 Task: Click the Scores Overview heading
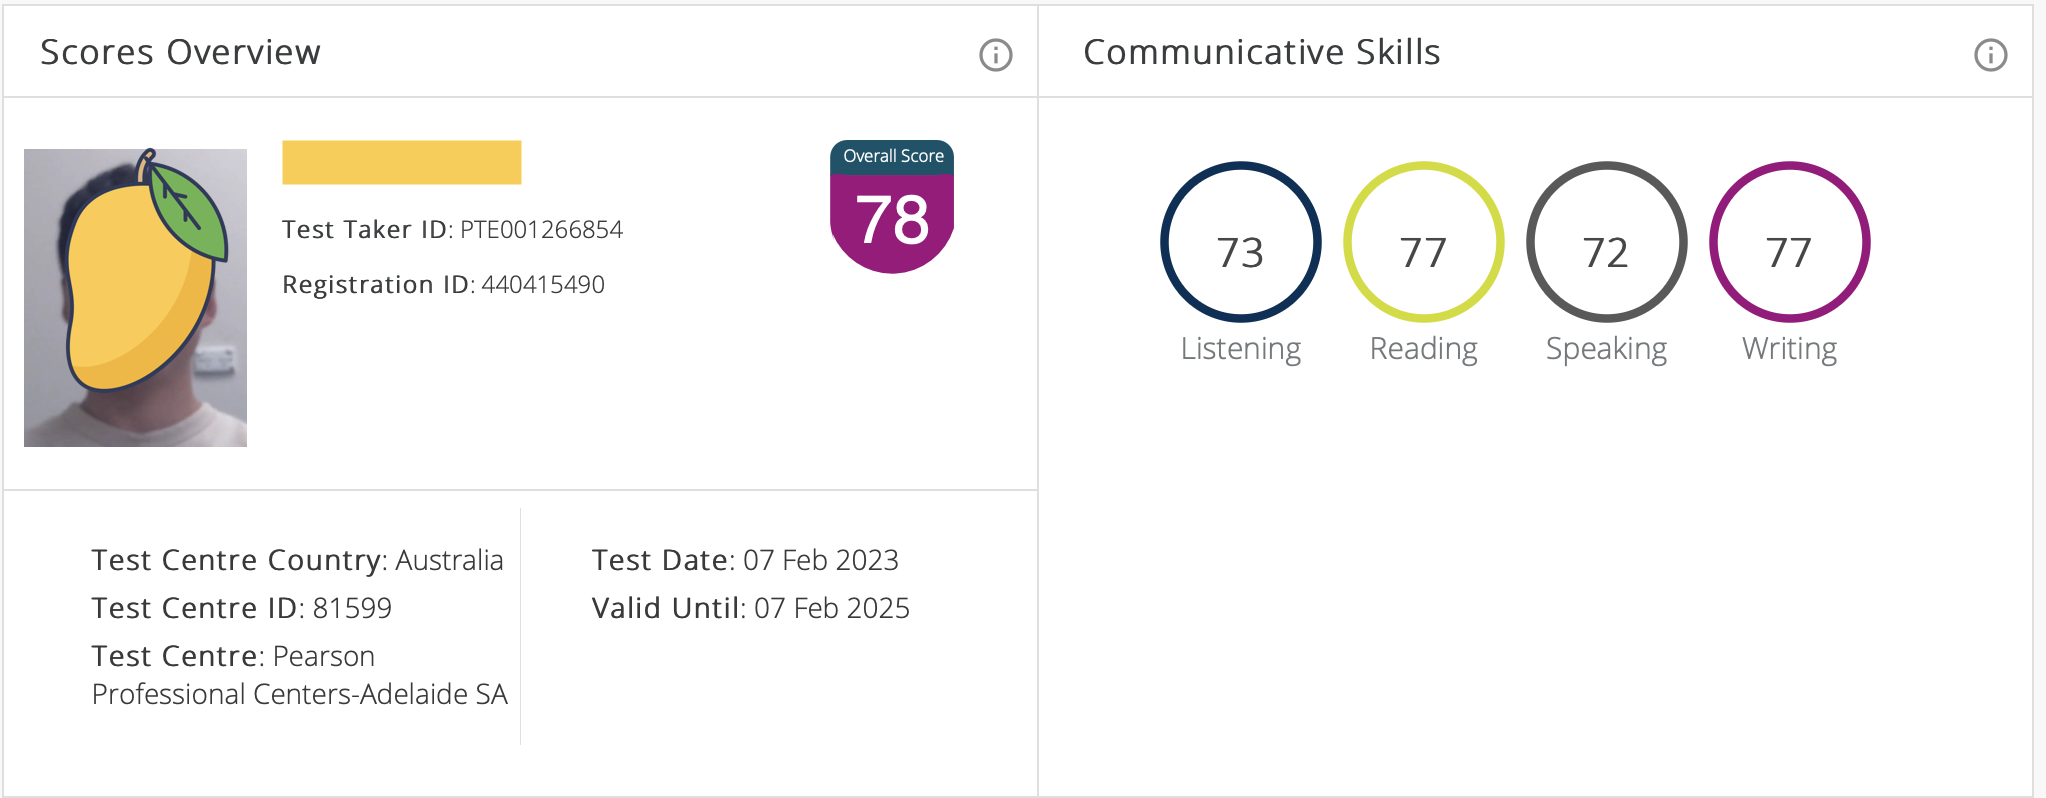tap(180, 52)
